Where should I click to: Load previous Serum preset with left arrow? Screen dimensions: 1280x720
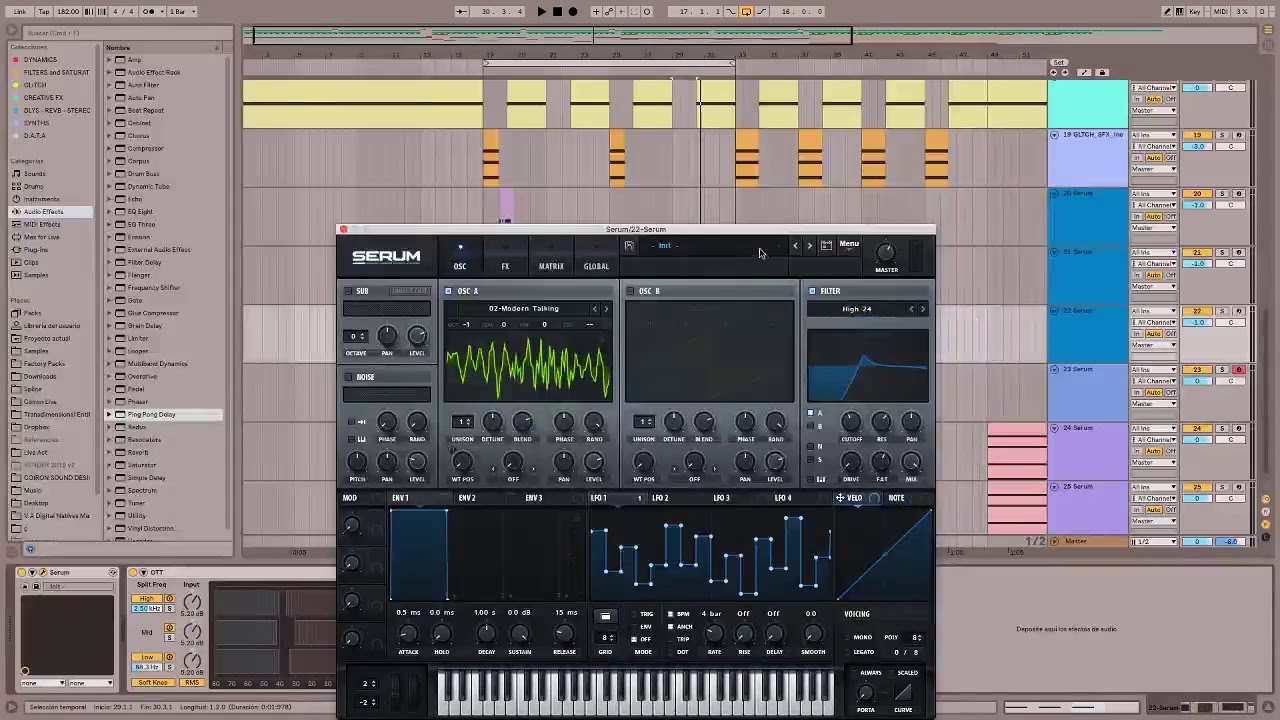pyautogui.click(x=796, y=246)
